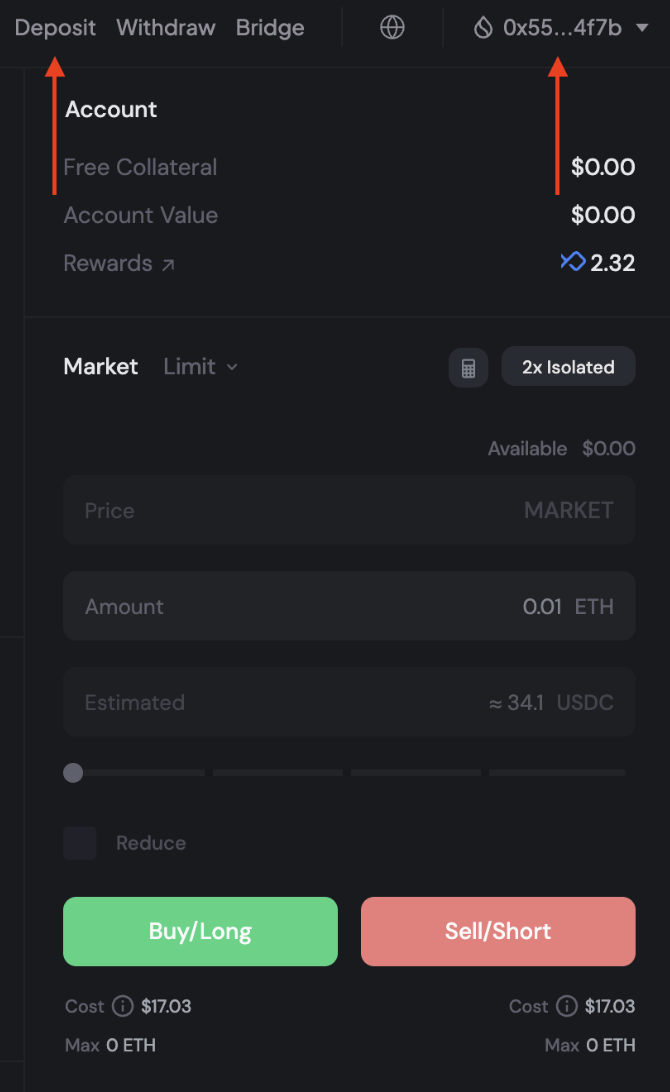Click the blue rewards token icon
670x1092 pixels.
pyautogui.click(x=572, y=262)
